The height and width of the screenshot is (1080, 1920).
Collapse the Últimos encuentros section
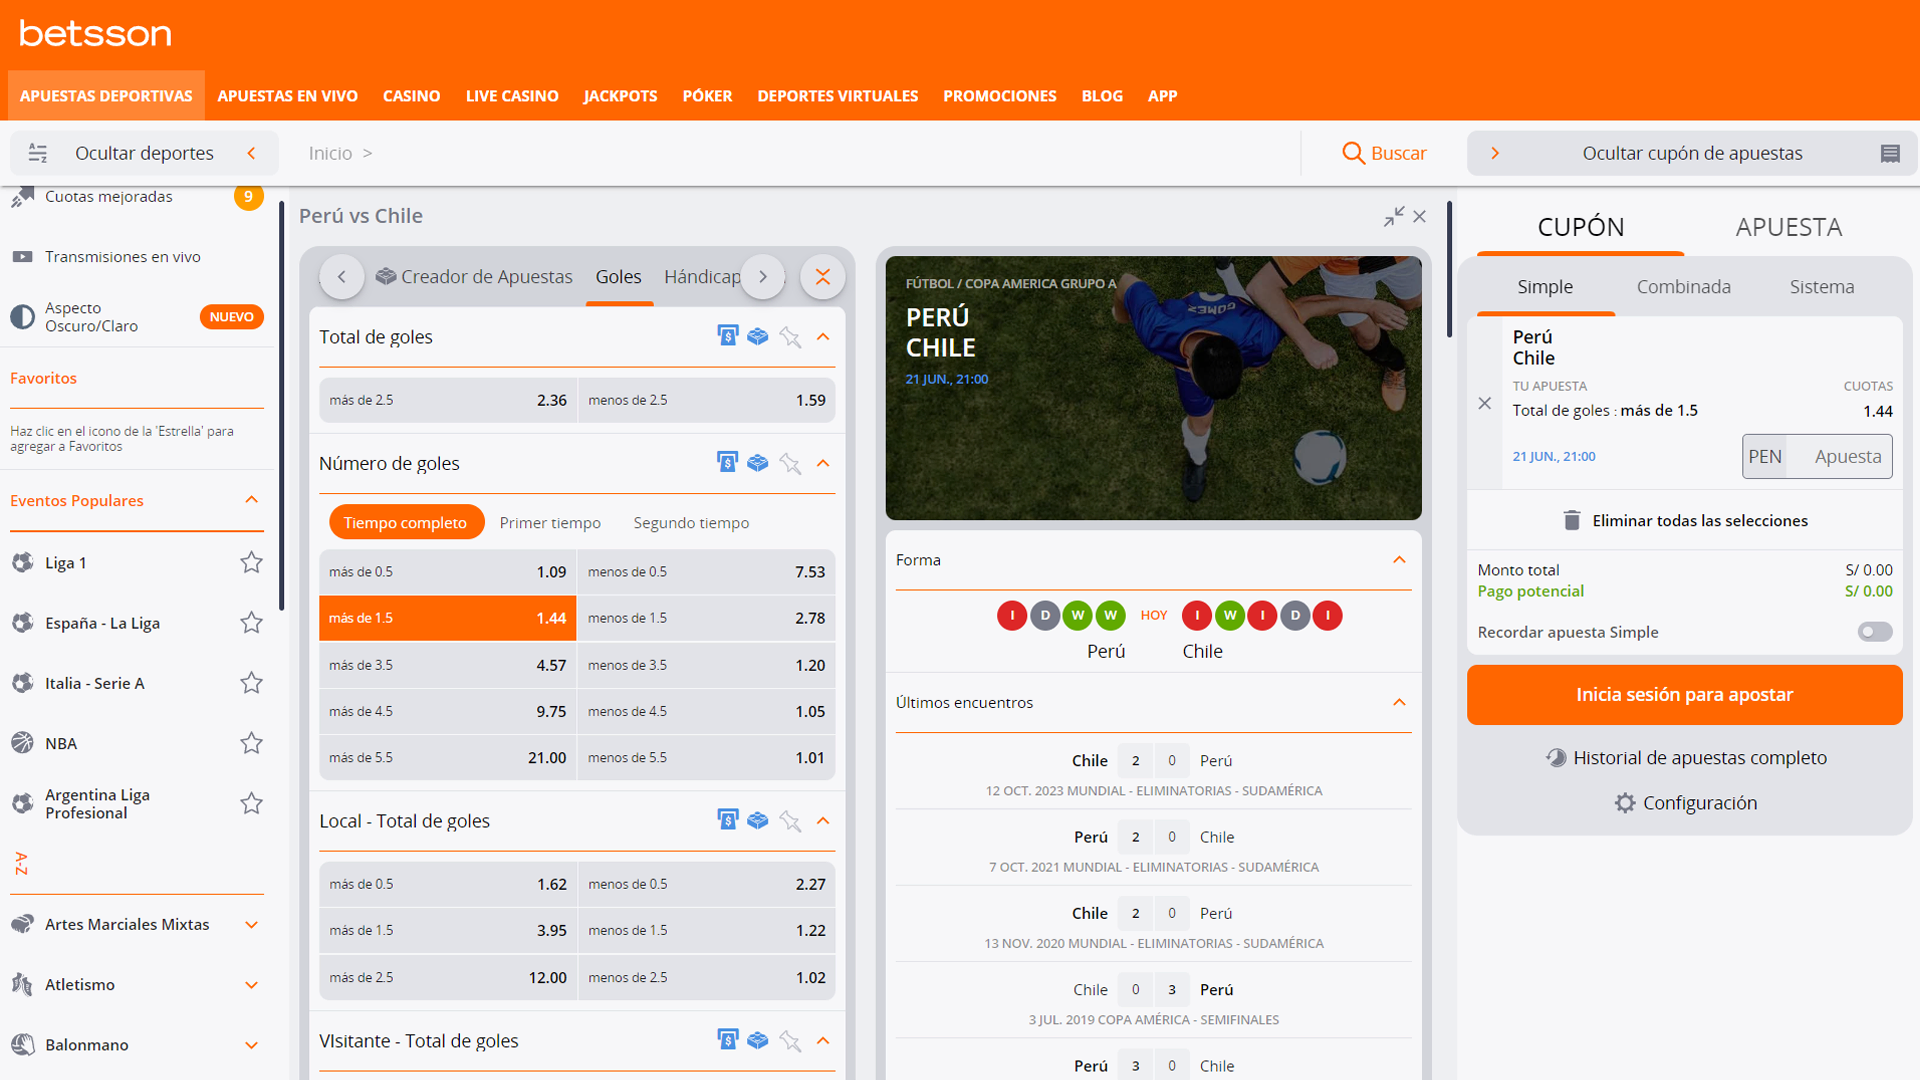tap(1399, 703)
